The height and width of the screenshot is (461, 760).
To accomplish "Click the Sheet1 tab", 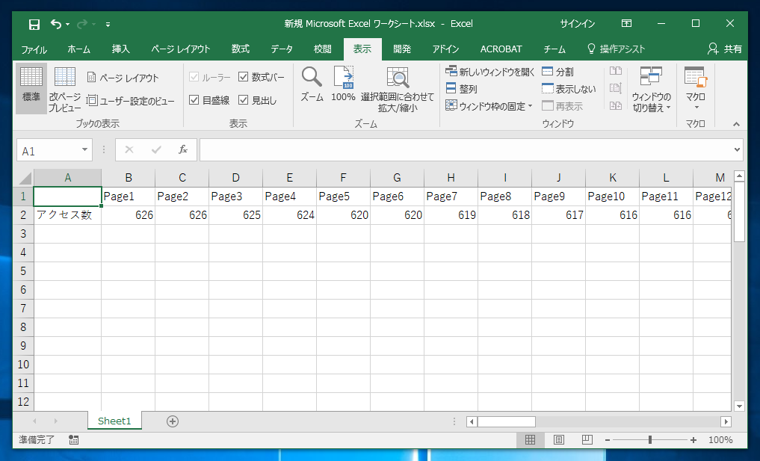I will pyautogui.click(x=114, y=421).
